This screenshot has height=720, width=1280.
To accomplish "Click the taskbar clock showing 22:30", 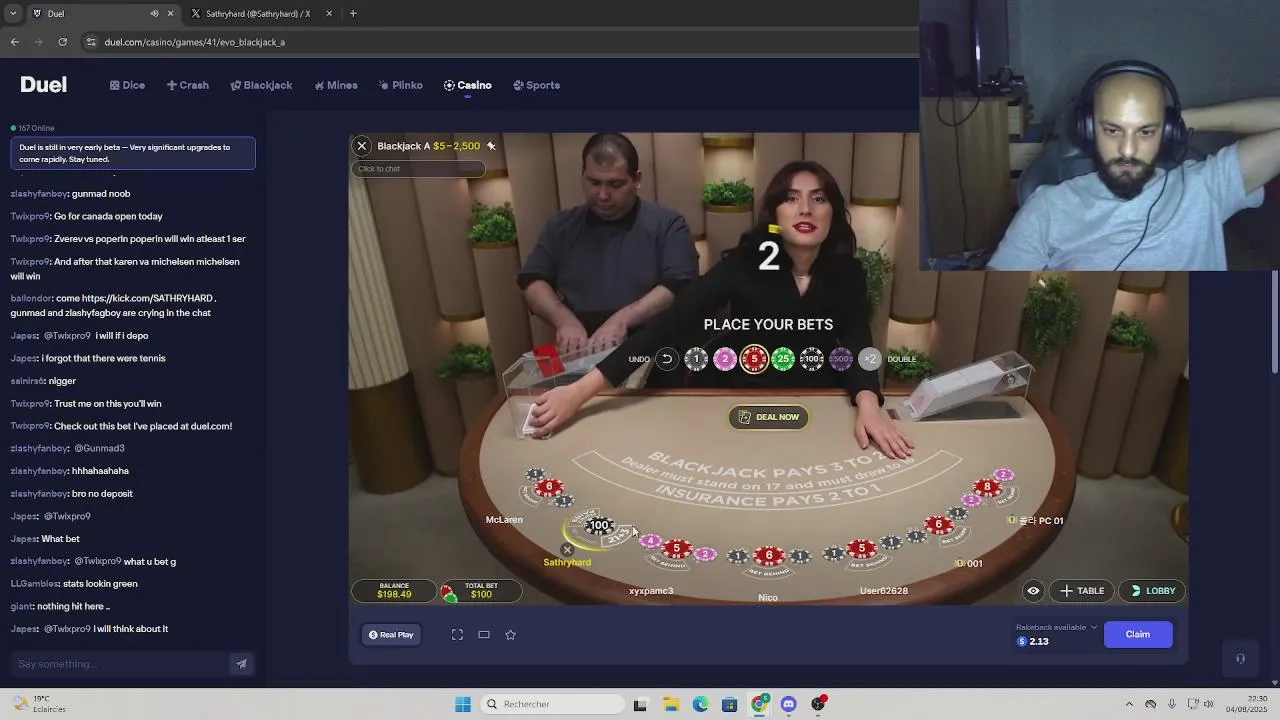I will tap(1246, 704).
